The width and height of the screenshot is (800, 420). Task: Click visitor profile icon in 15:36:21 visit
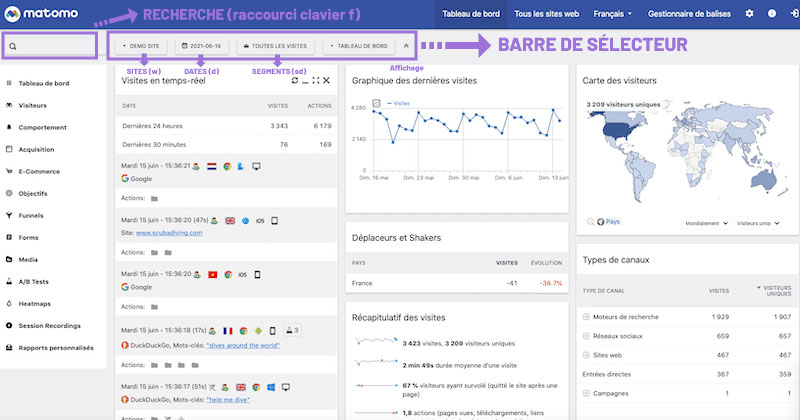click(x=196, y=166)
